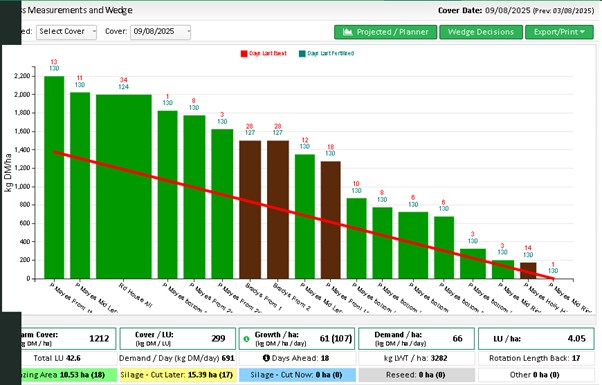
Task: Click the info icon next to Days Ahead
Action: tap(266, 358)
